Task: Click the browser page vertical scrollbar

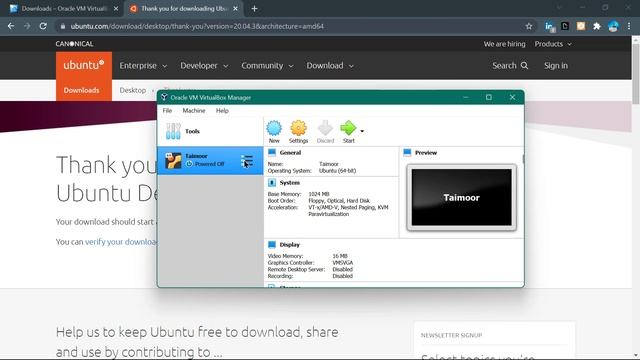Action: click(636, 73)
